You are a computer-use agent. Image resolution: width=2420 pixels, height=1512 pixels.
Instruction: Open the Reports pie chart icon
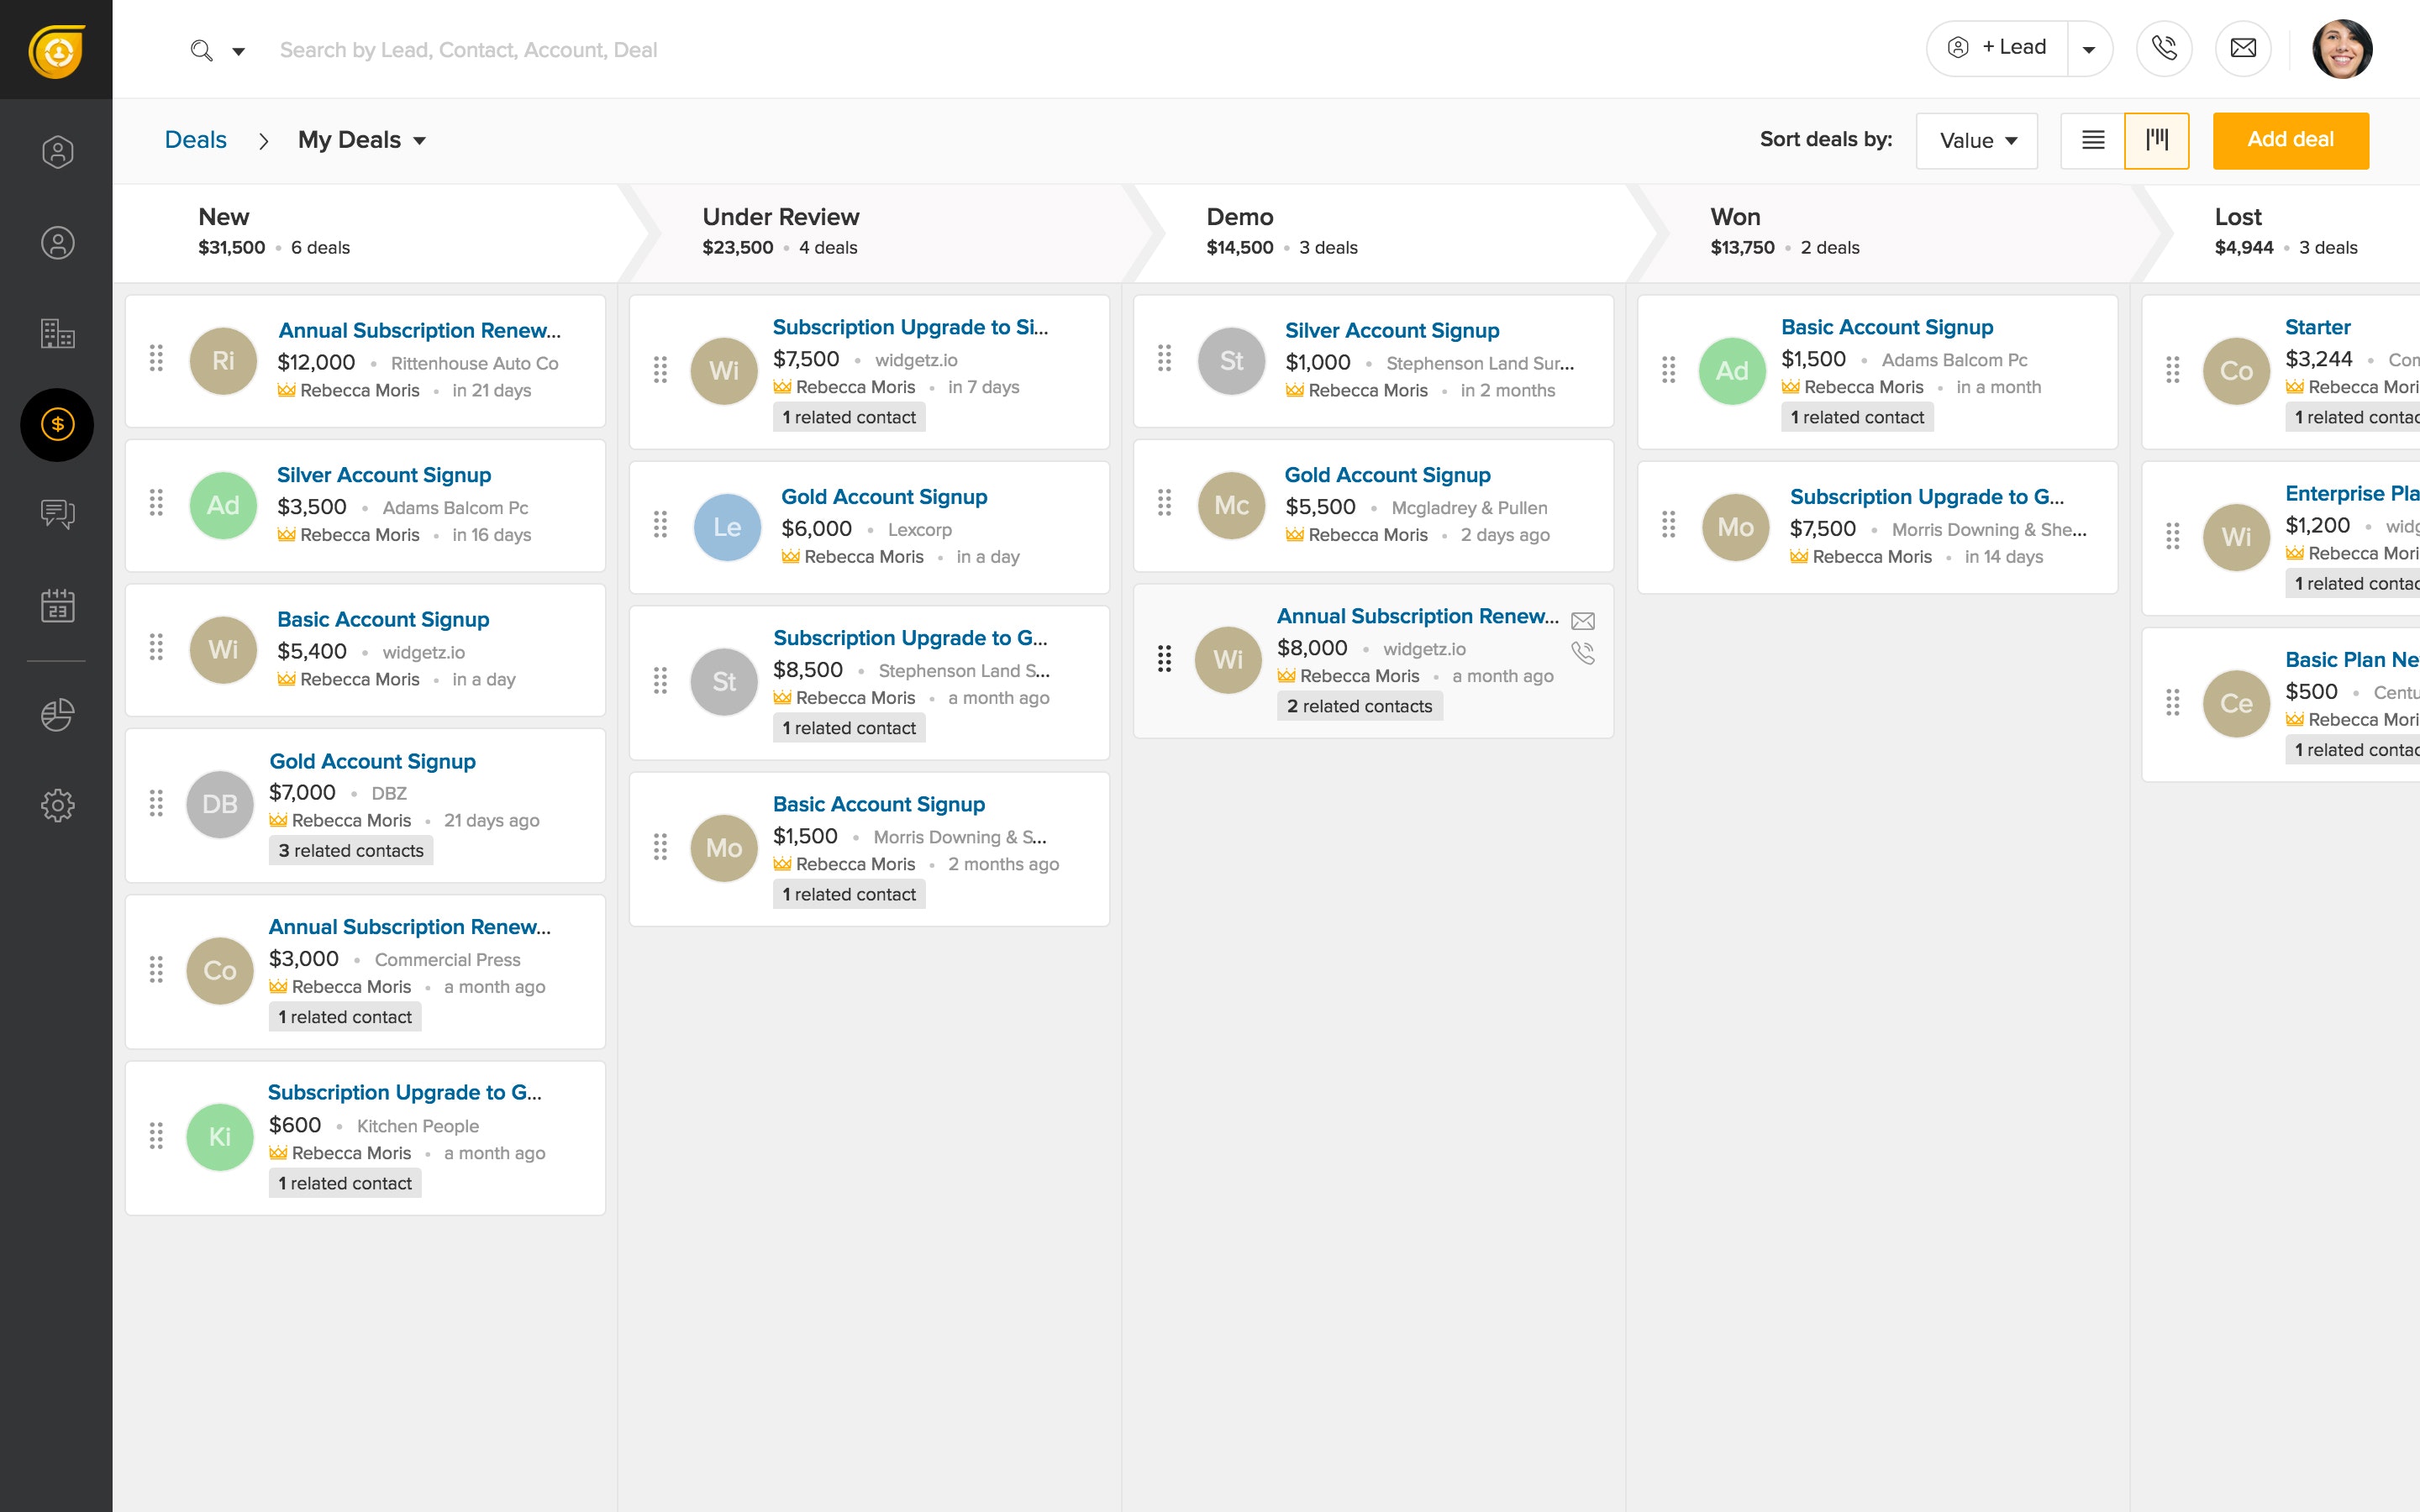tap(57, 715)
